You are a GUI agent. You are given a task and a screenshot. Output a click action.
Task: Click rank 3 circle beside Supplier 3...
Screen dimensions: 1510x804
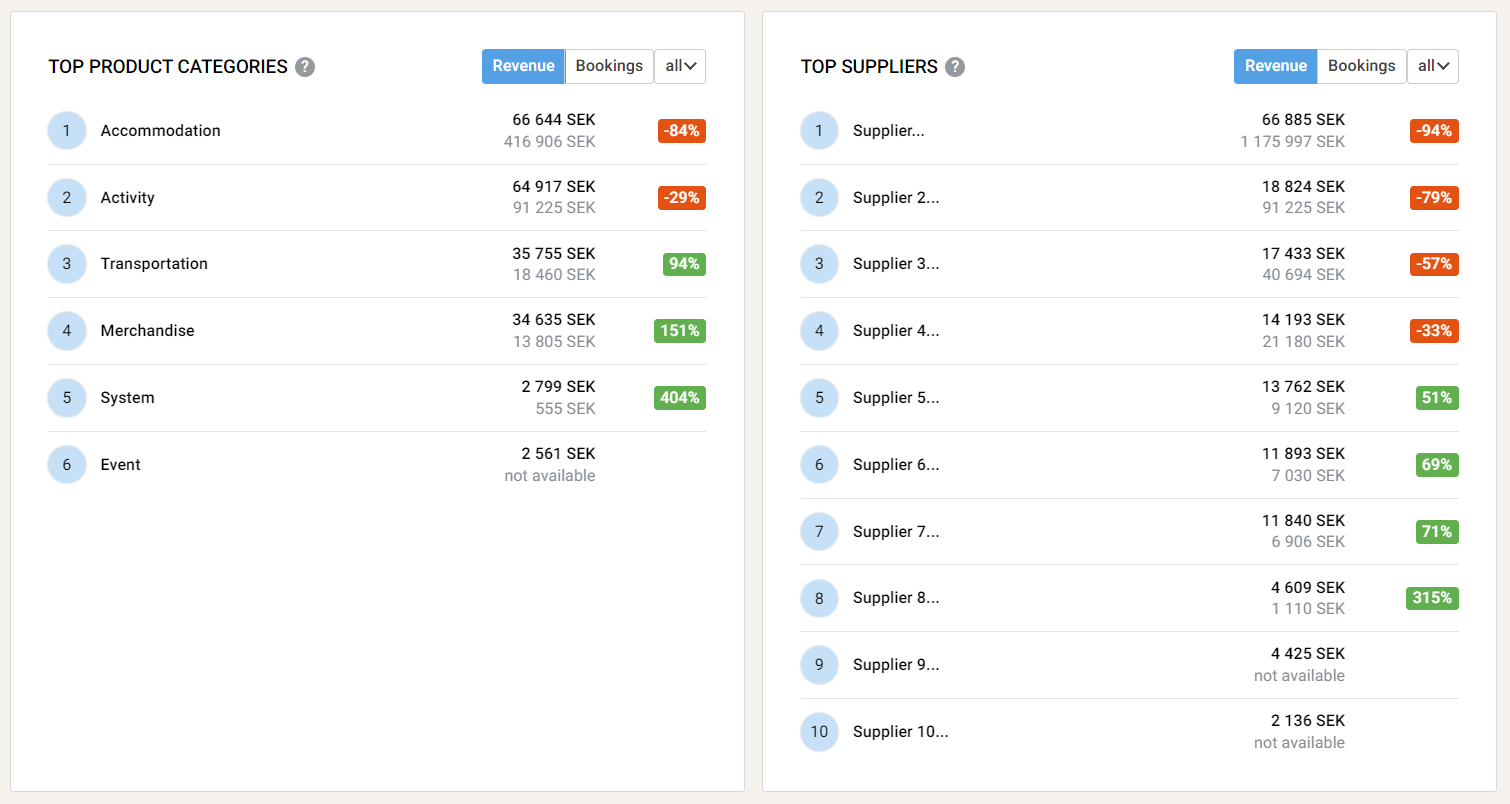point(819,264)
